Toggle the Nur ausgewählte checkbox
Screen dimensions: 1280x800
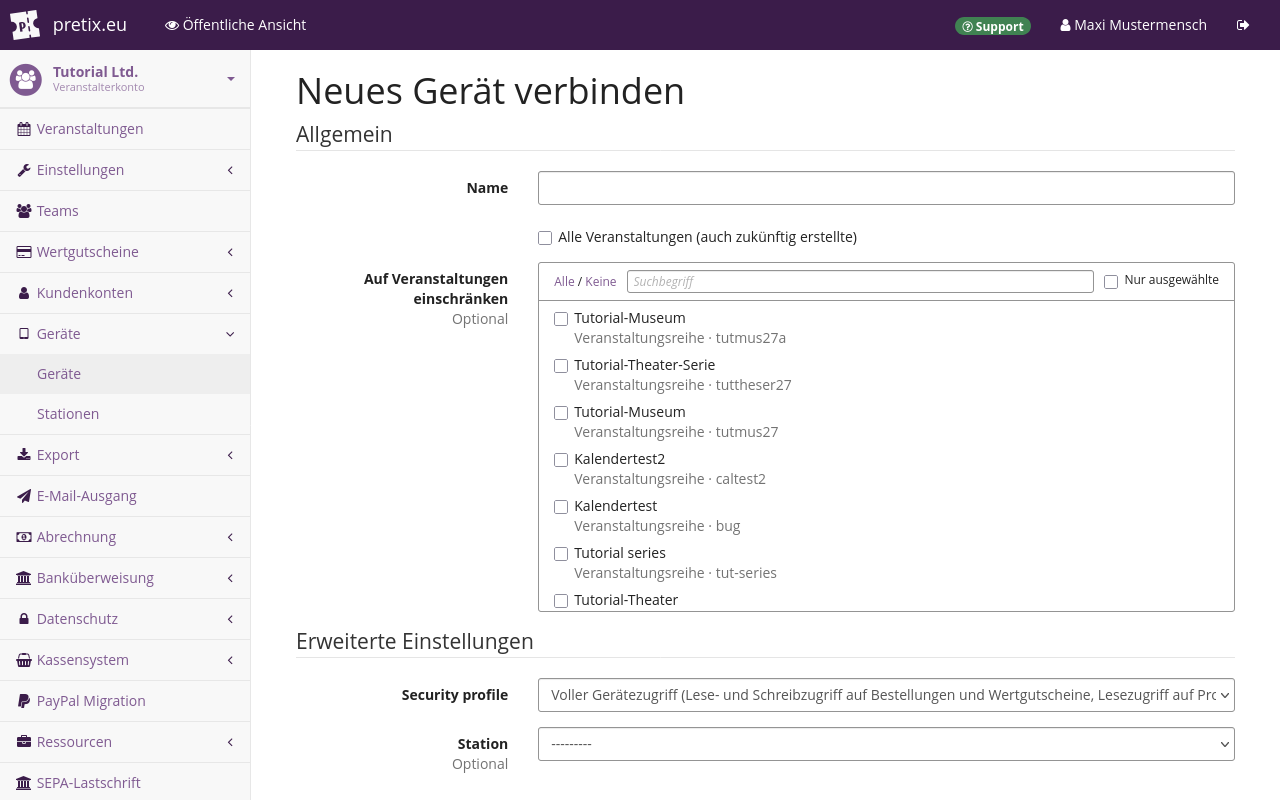point(1111,282)
